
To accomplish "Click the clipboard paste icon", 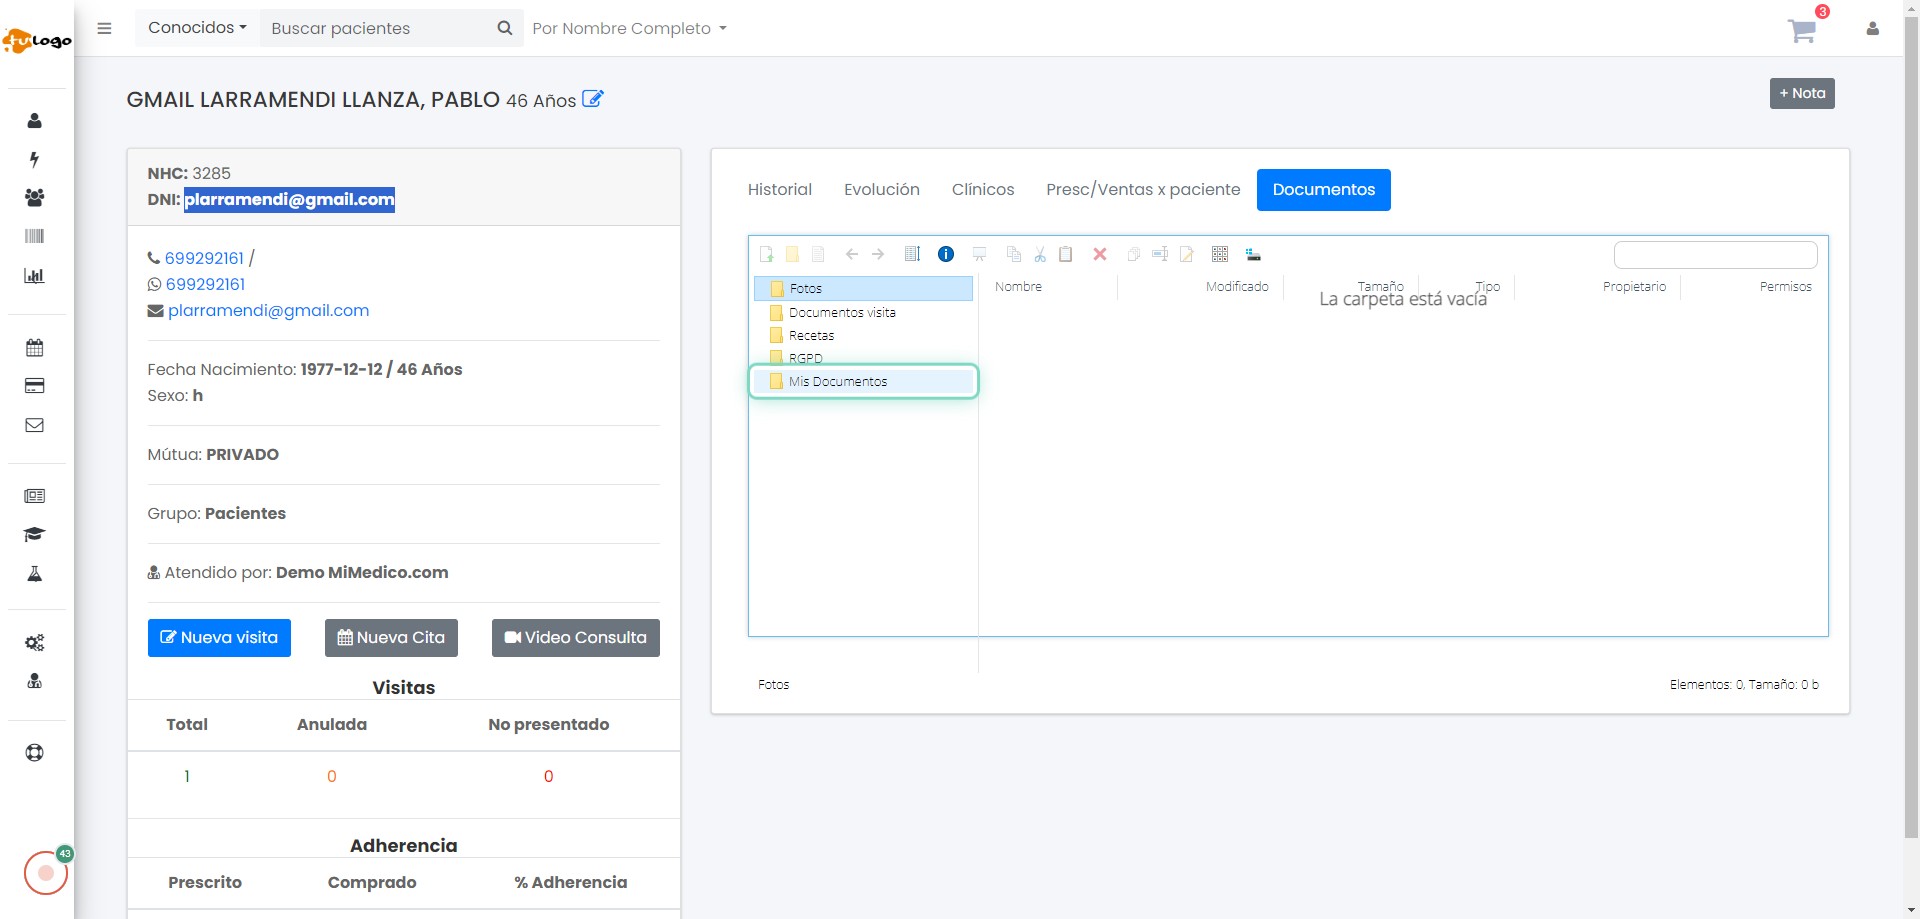I will (1066, 254).
